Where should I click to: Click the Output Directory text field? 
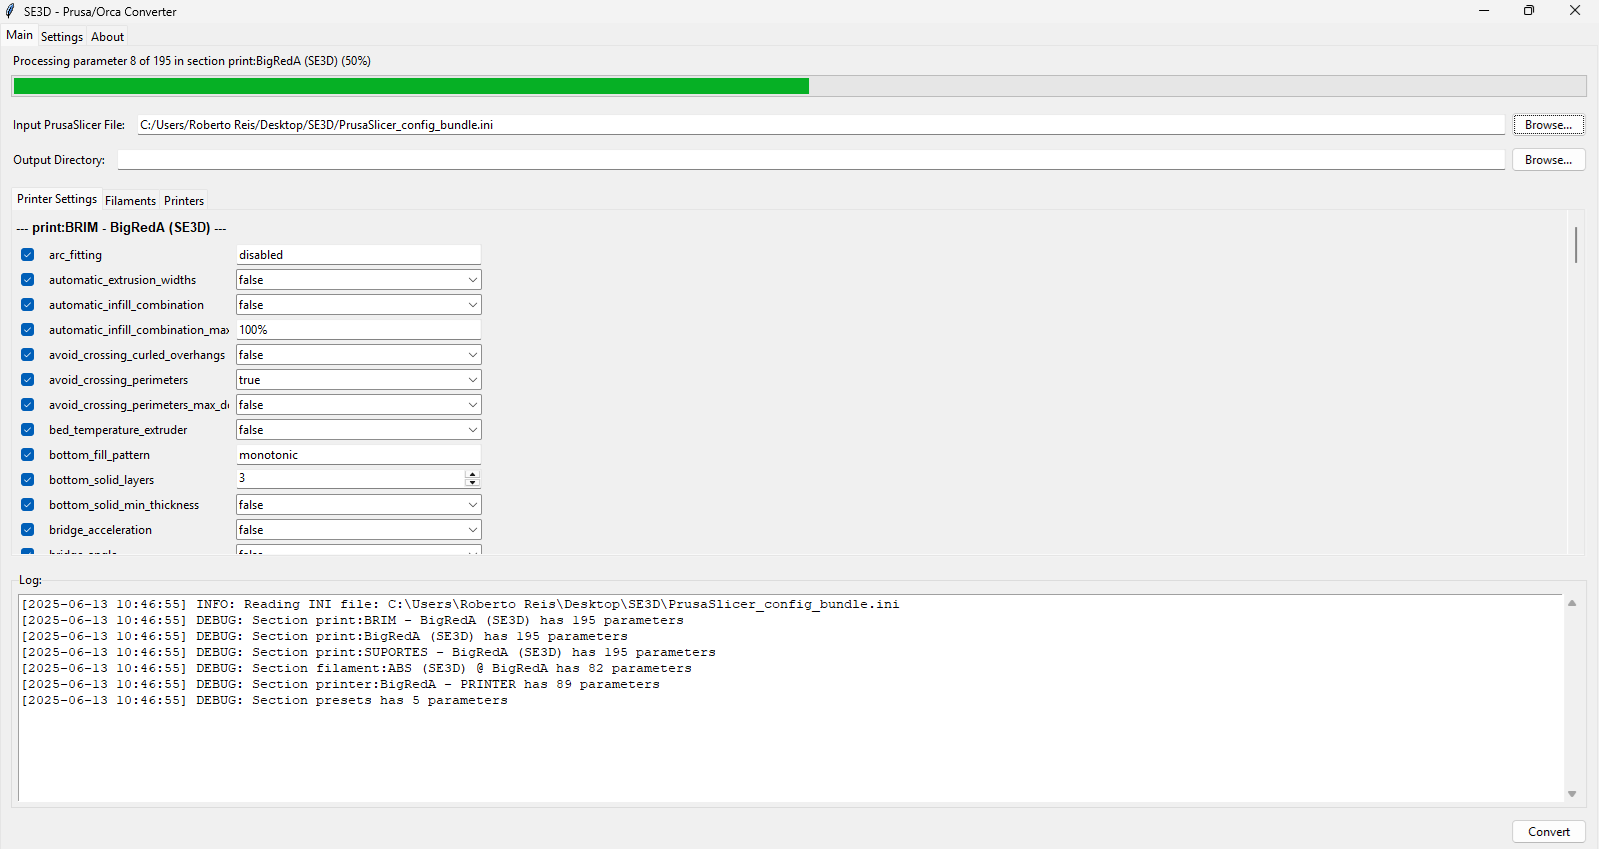810,160
